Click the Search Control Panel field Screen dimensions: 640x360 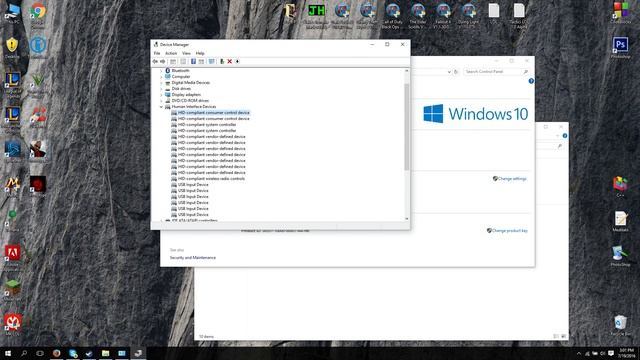[496, 72]
